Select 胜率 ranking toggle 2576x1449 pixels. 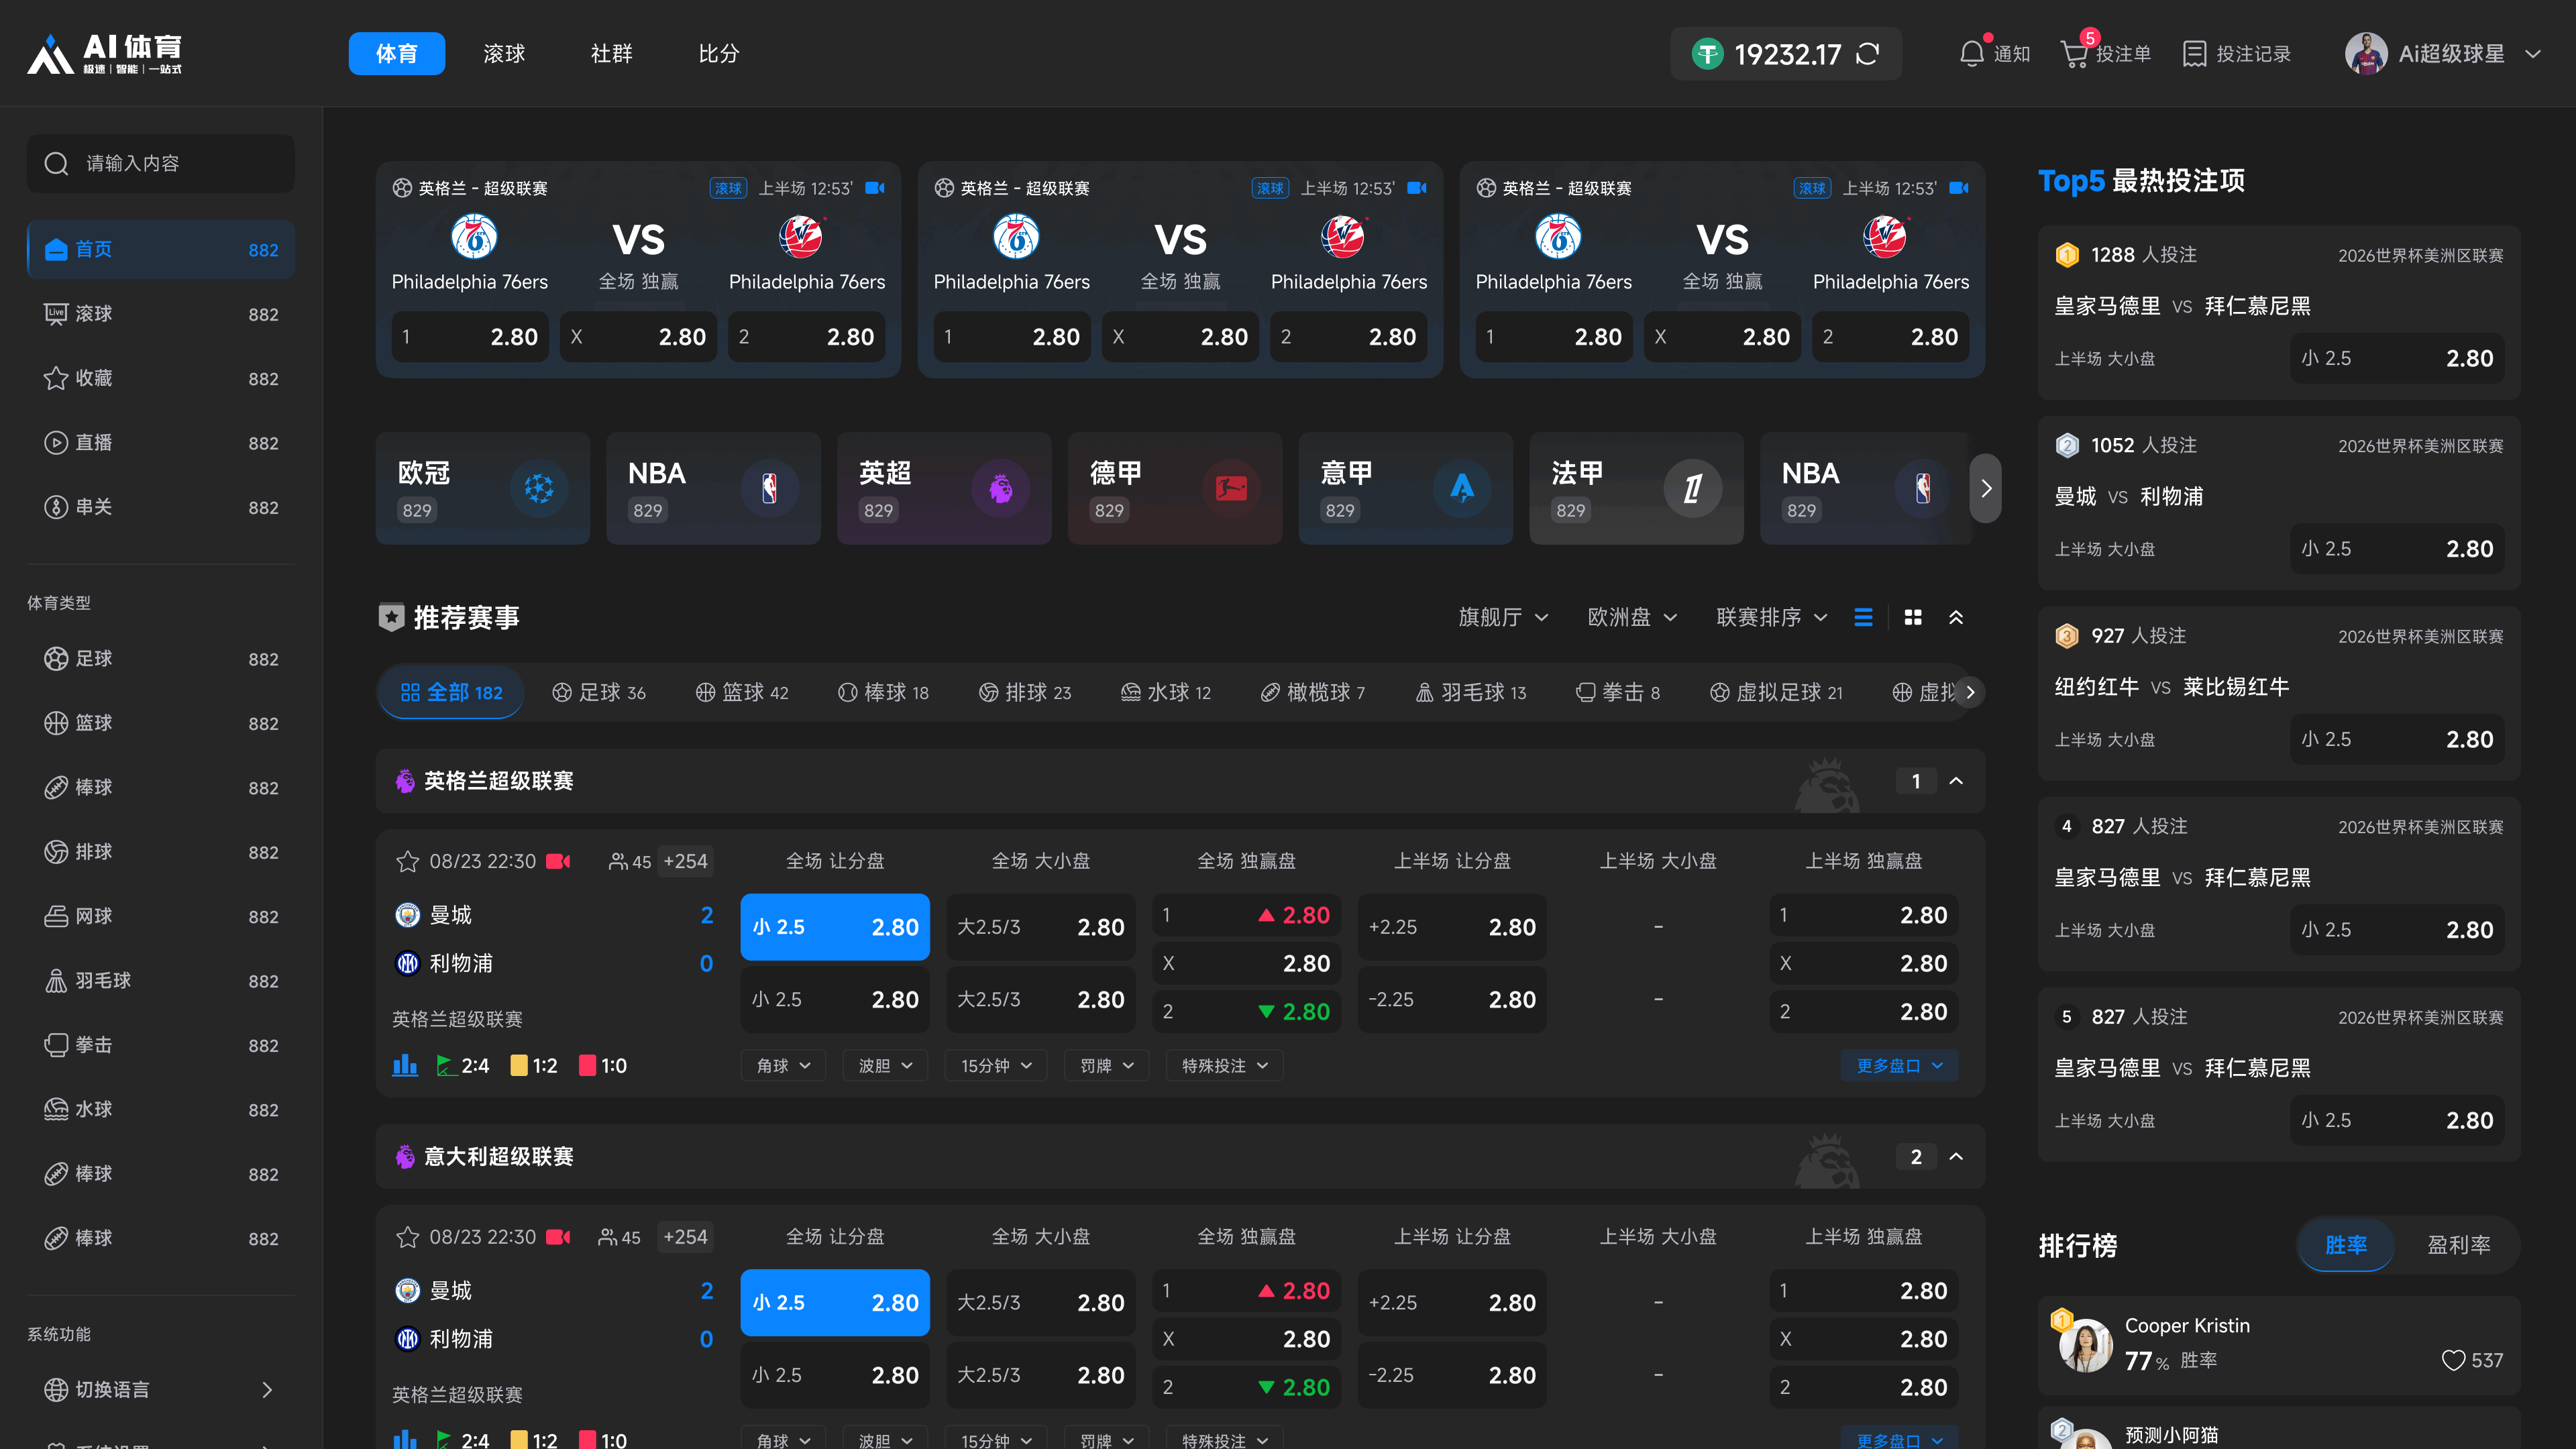pyautogui.click(x=2346, y=1245)
